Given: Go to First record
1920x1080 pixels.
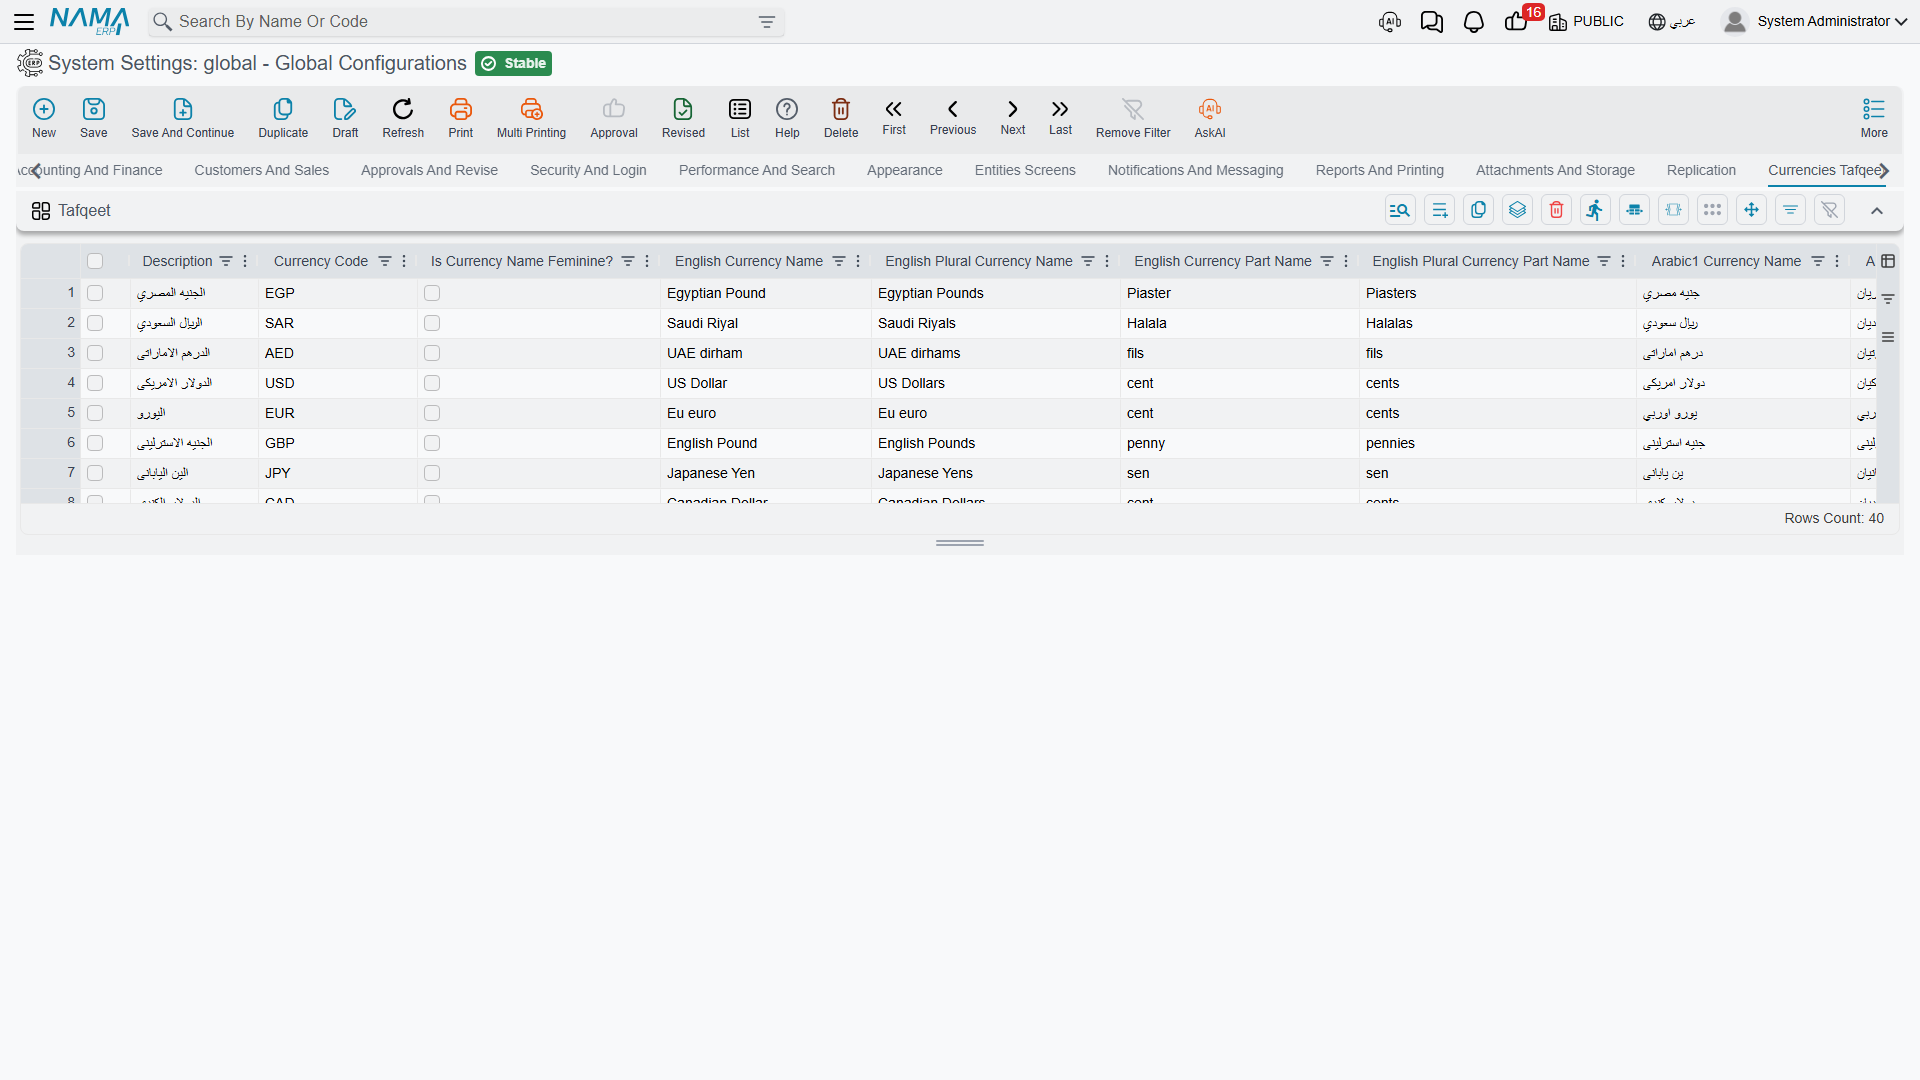Looking at the screenshot, I should click(x=894, y=118).
